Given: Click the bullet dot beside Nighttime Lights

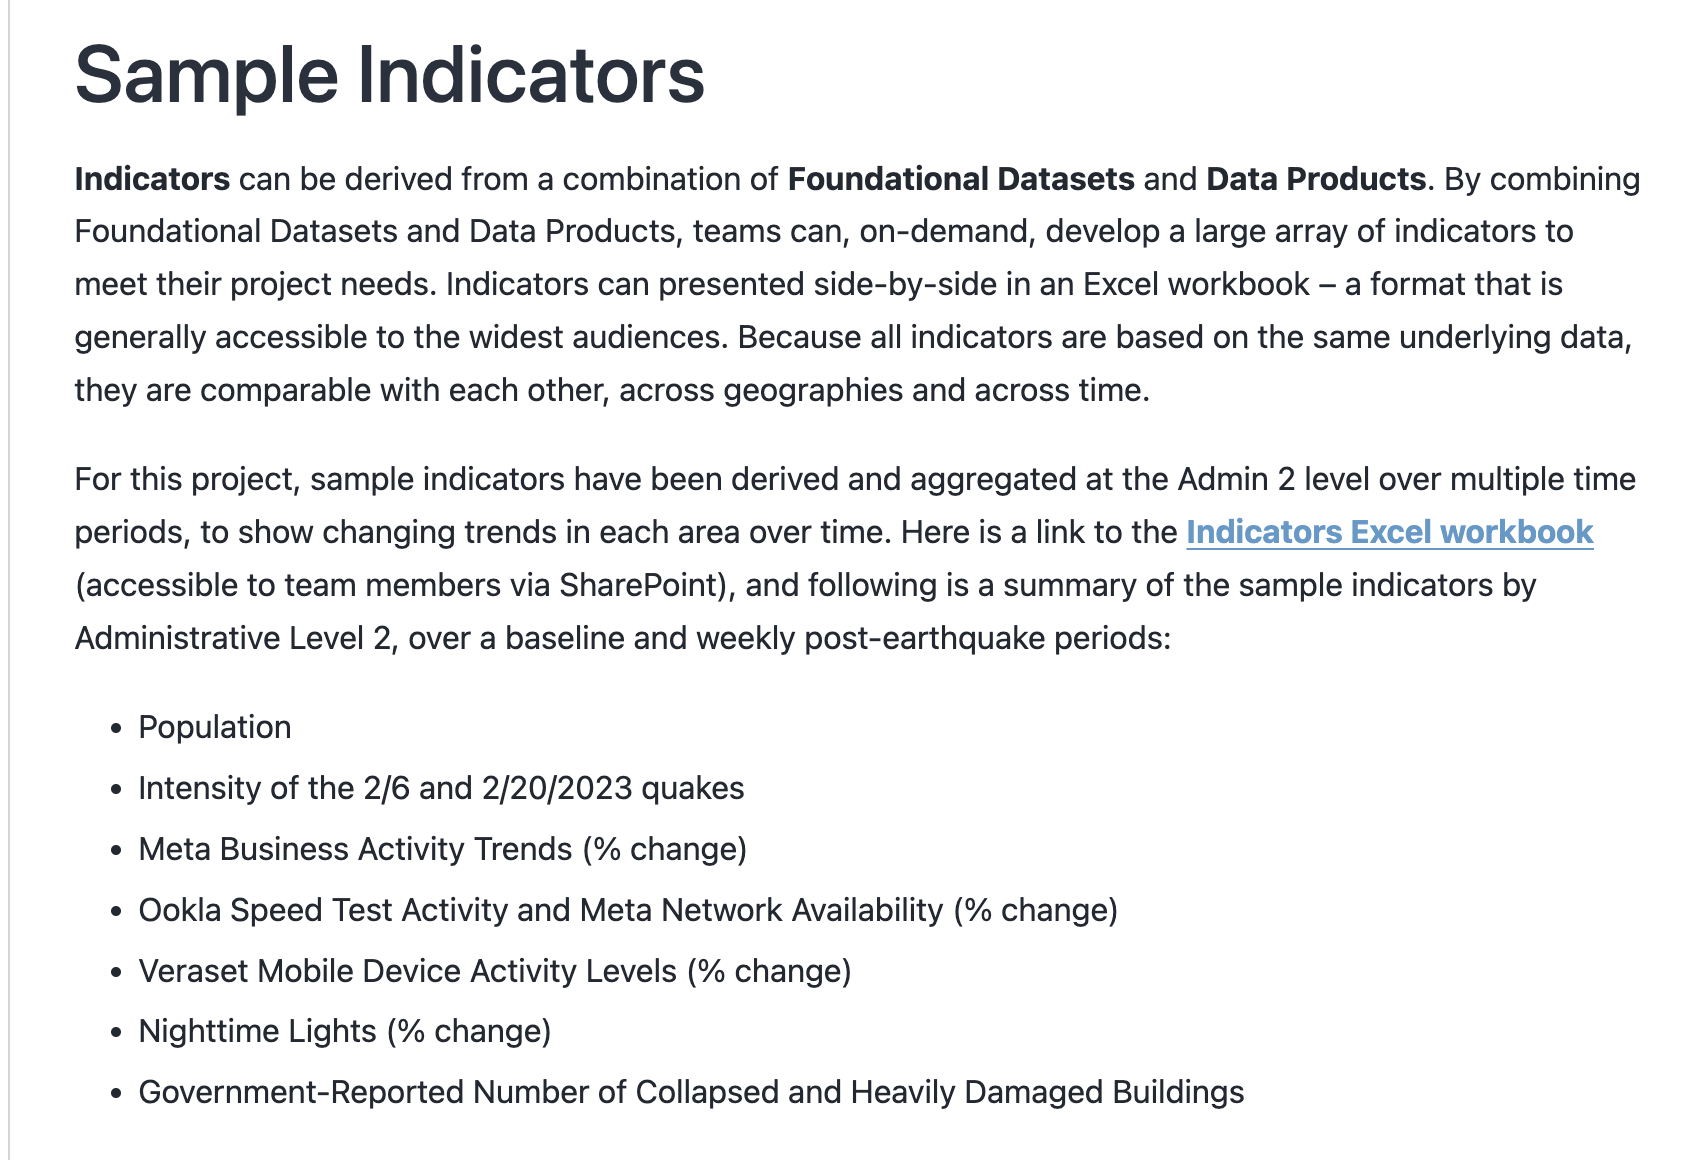Looking at the screenshot, I should click(x=118, y=1032).
